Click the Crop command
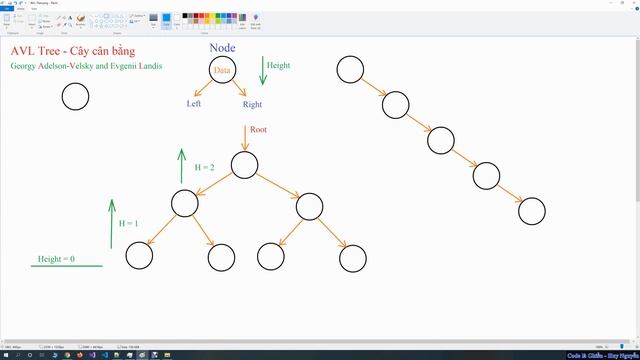This screenshot has width=640, height=360. (x=44, y=16)
